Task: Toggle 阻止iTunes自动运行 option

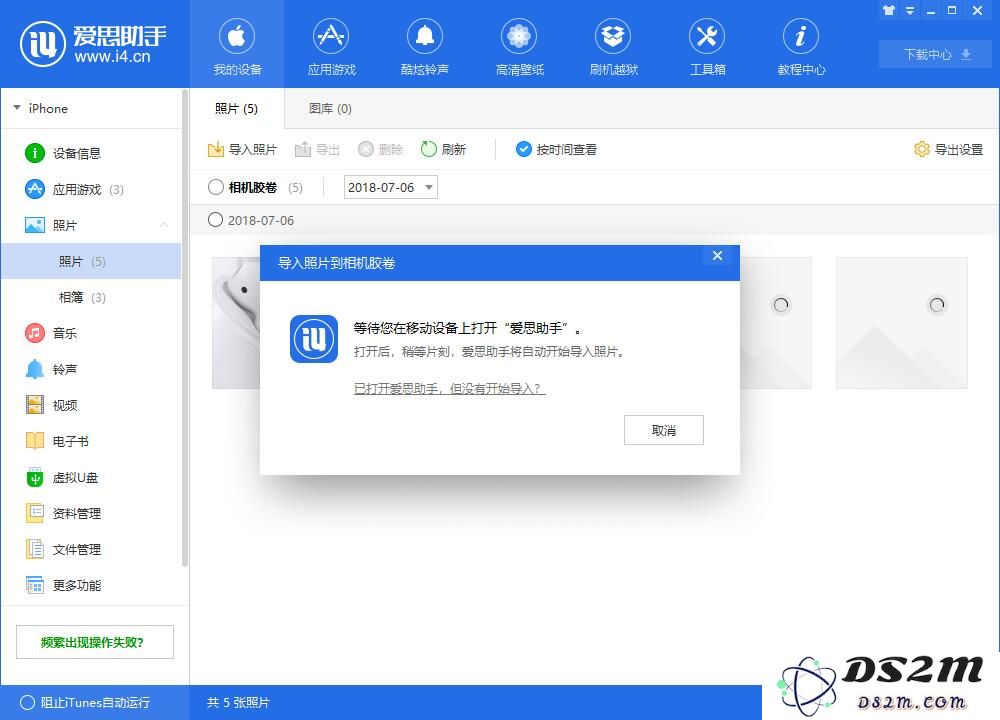Action: pyautogui.click(x=85, y=703)
